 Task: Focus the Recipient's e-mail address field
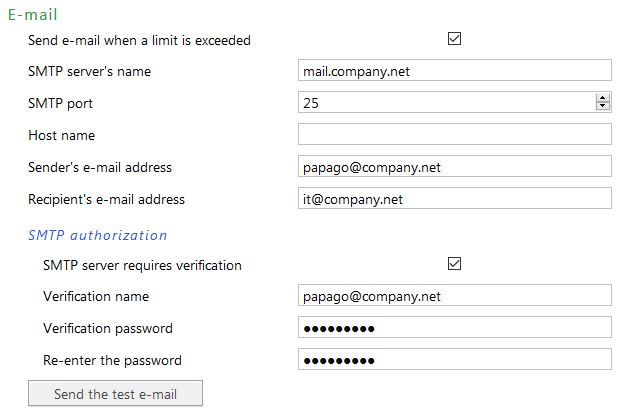click(x=454, y=199)
